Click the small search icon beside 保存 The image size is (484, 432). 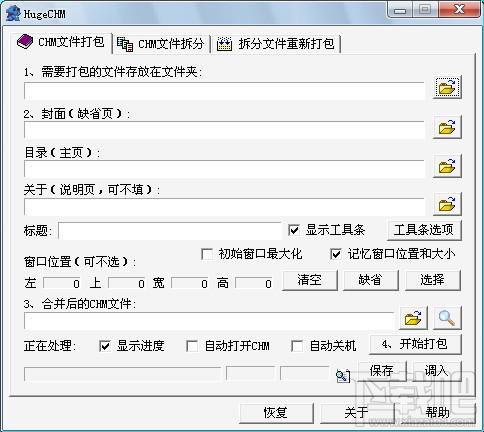(343, 376)
